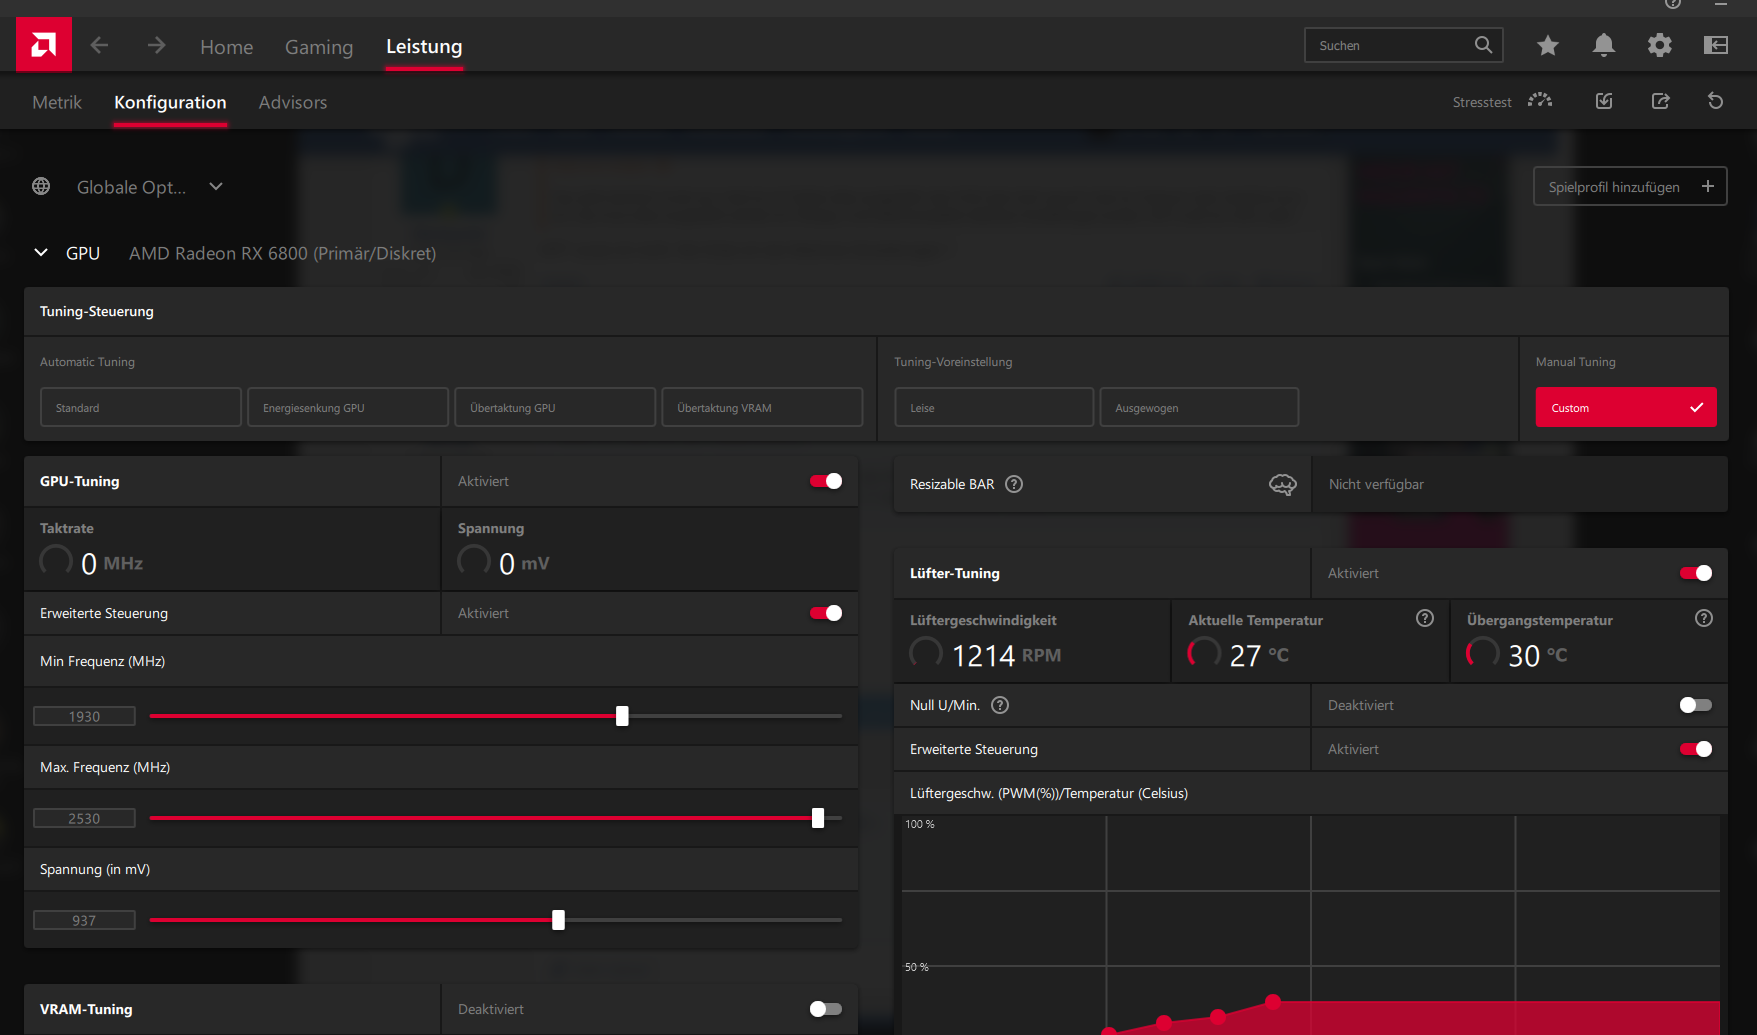Select the Leistung tab

[424, 47]
